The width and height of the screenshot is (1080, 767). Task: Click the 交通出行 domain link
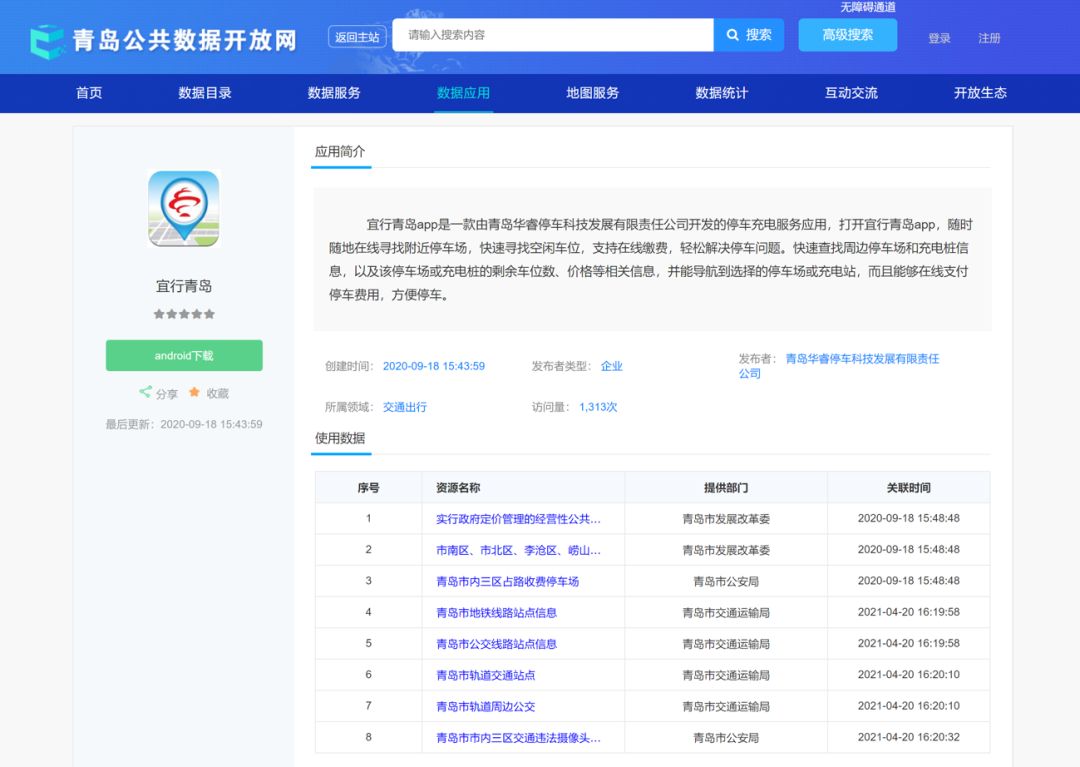(405, 407)
